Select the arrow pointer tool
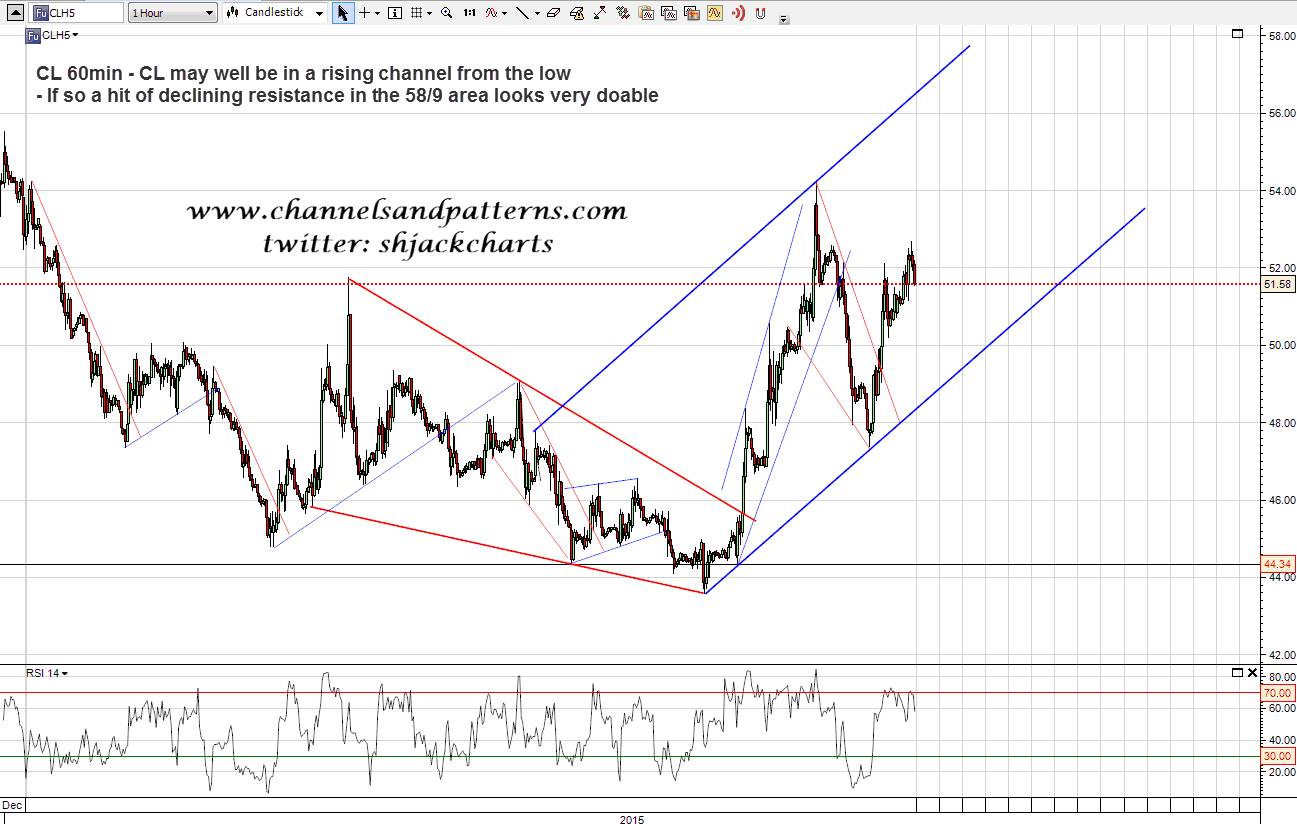Screen dimensions: 1297x824 click(x=343, y=13)
